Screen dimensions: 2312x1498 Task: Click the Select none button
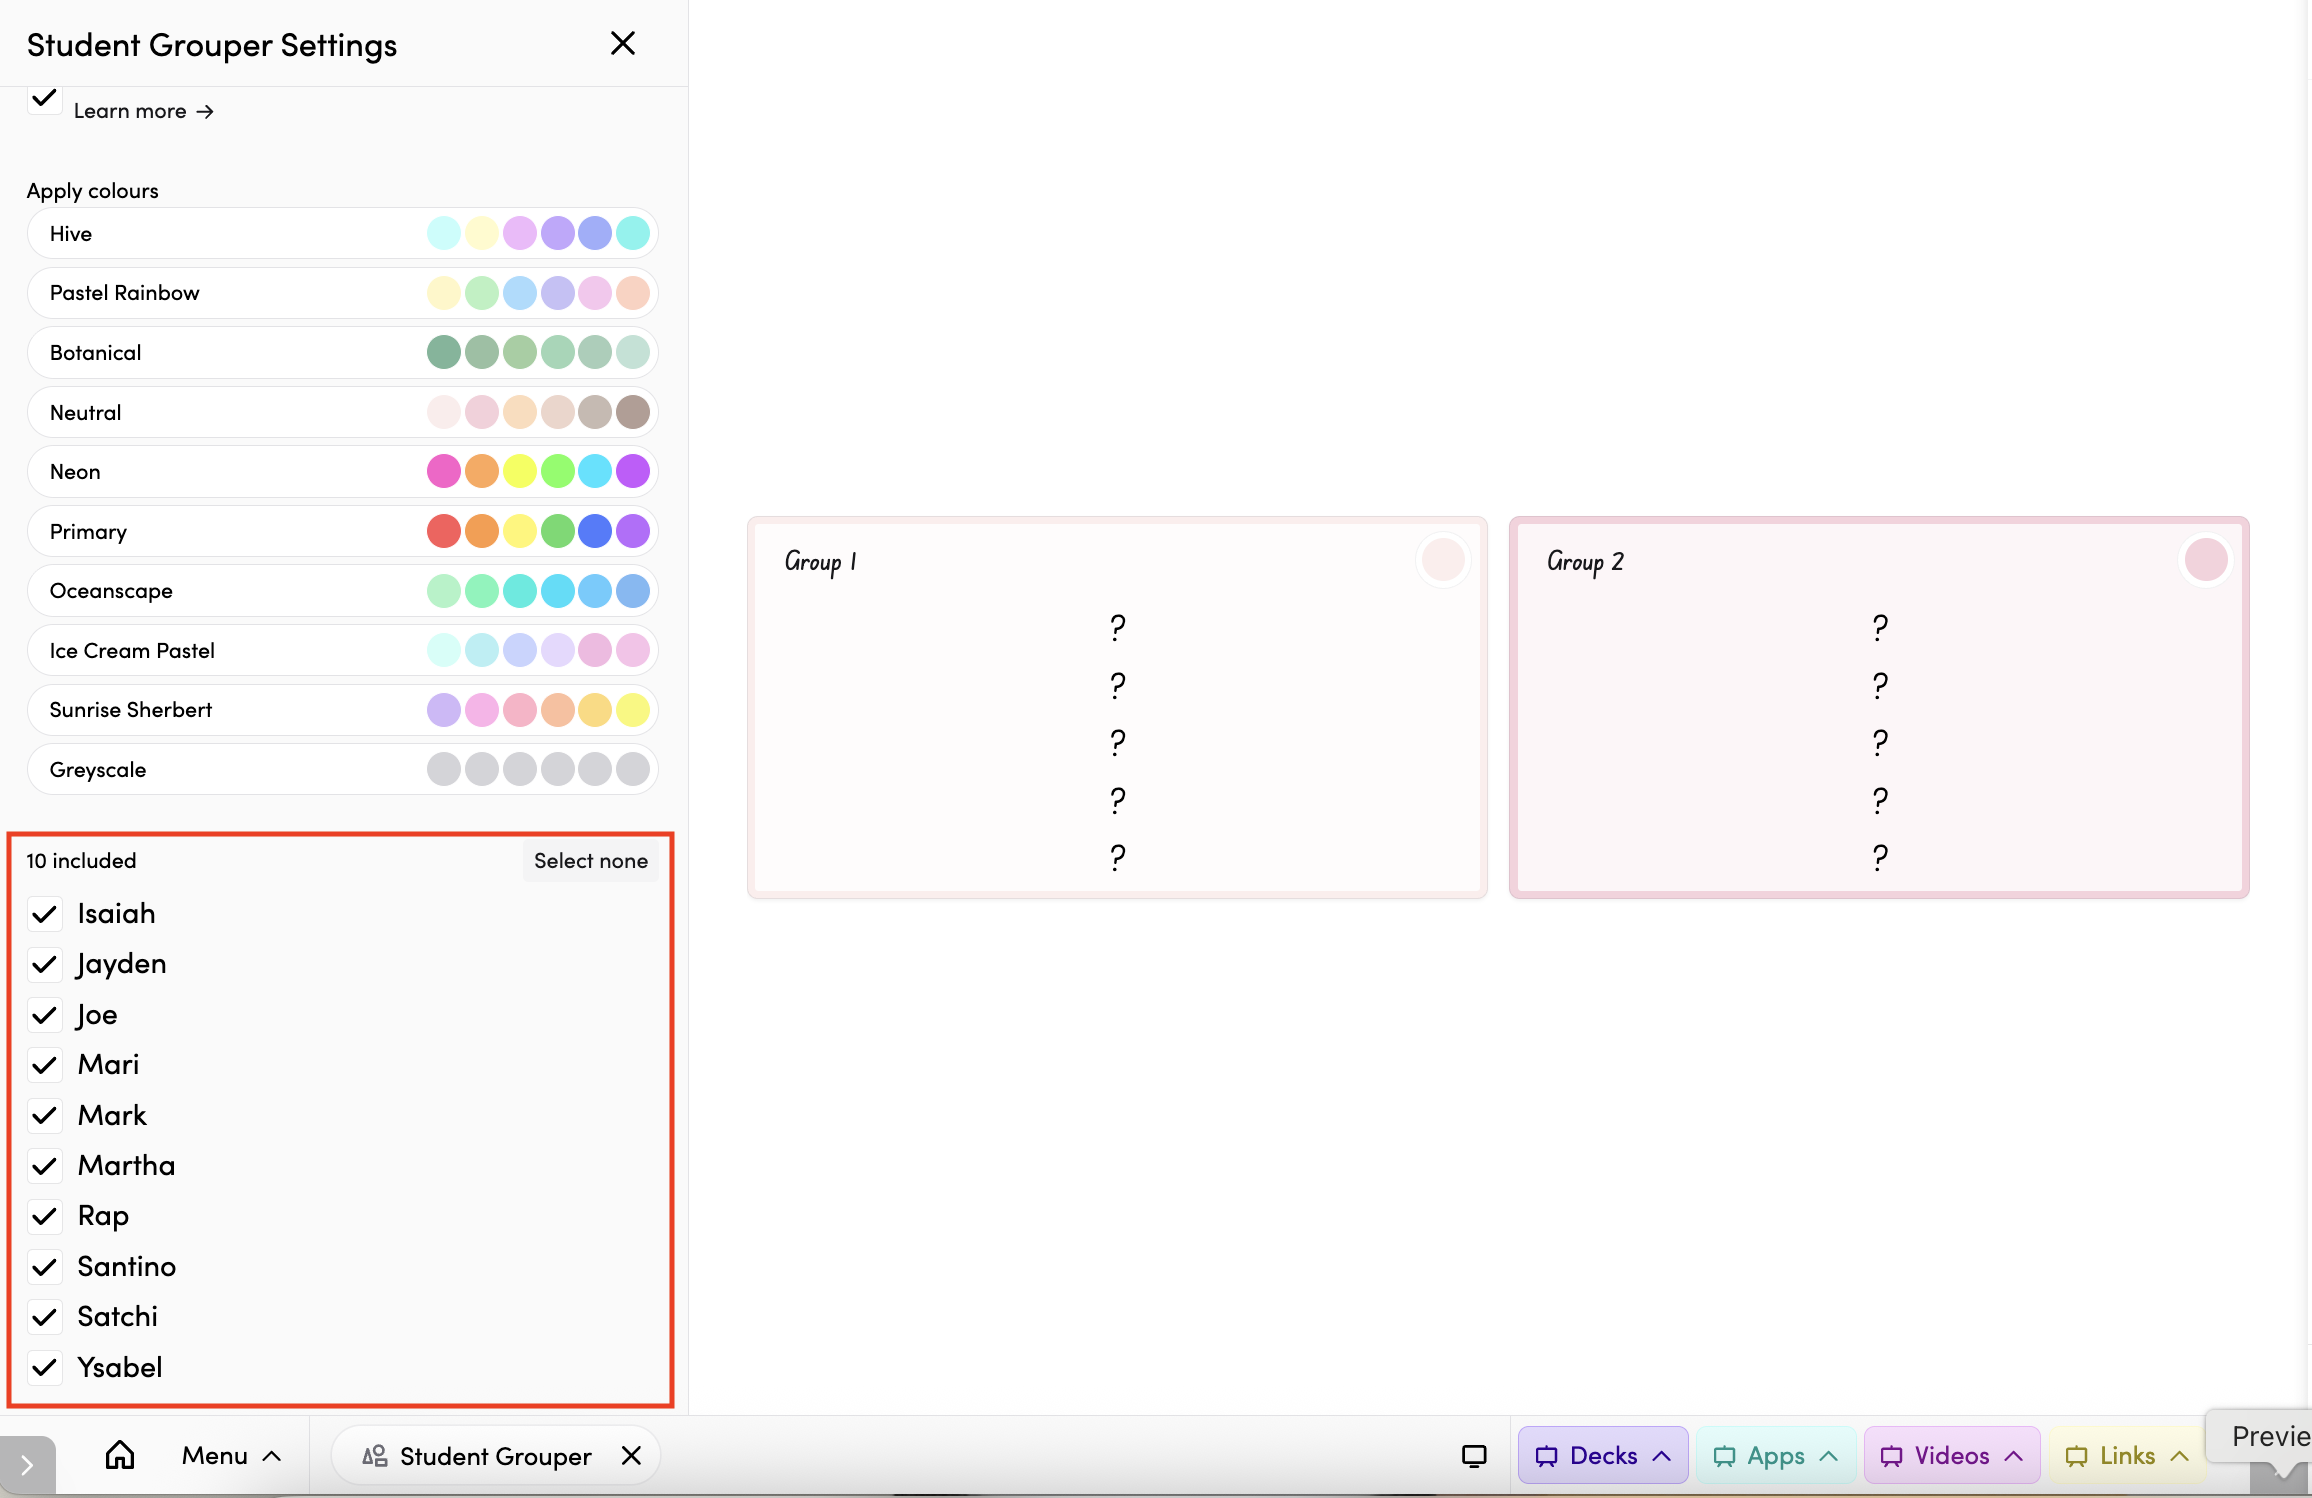coord(590,861)
